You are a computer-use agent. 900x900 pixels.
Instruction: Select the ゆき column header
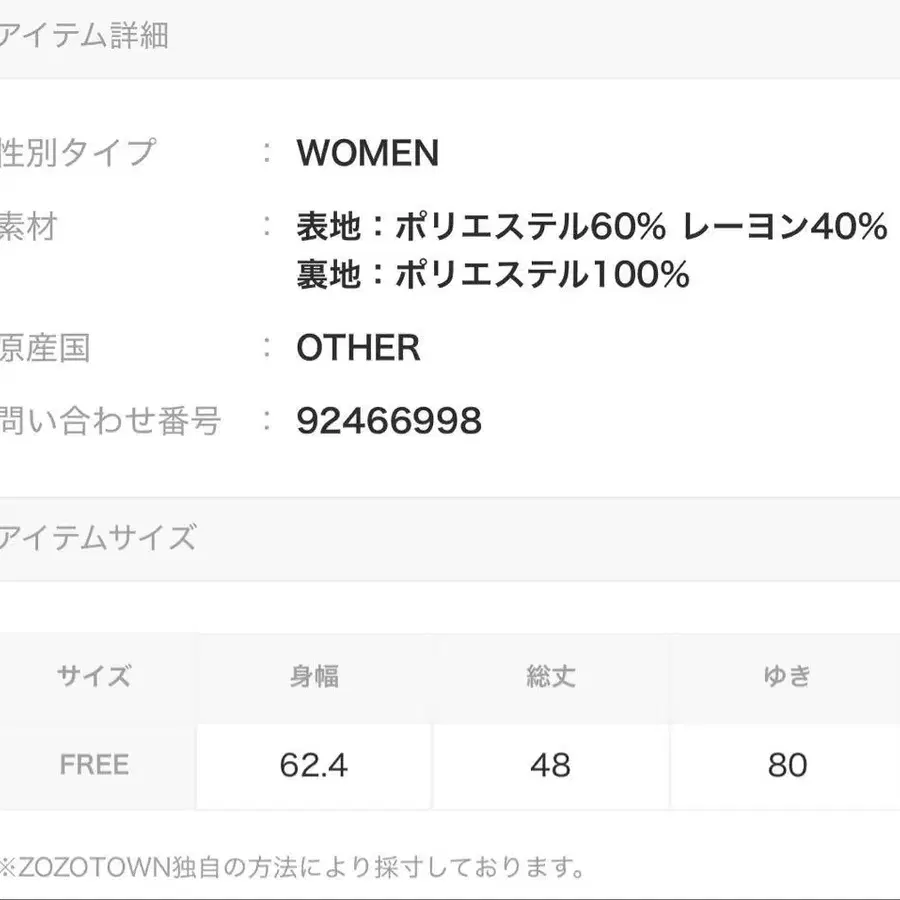click(786, 676)
